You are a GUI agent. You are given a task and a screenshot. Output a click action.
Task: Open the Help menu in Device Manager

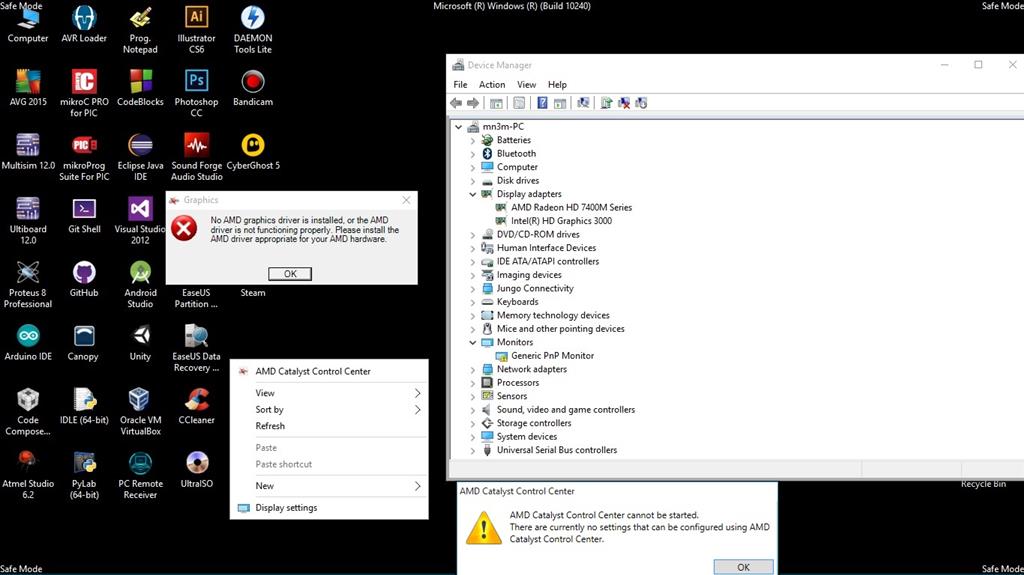(x=557, y=84)
